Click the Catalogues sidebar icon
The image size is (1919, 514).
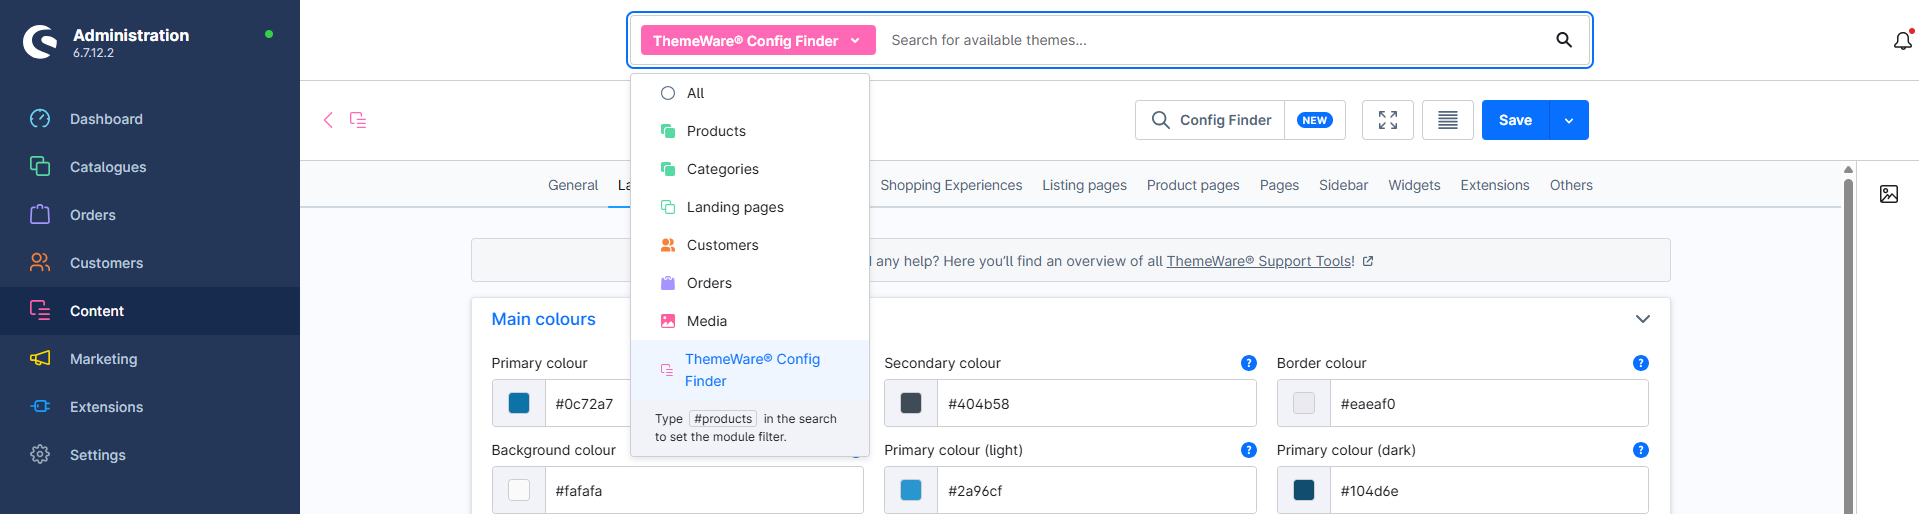tap(40, 166)
